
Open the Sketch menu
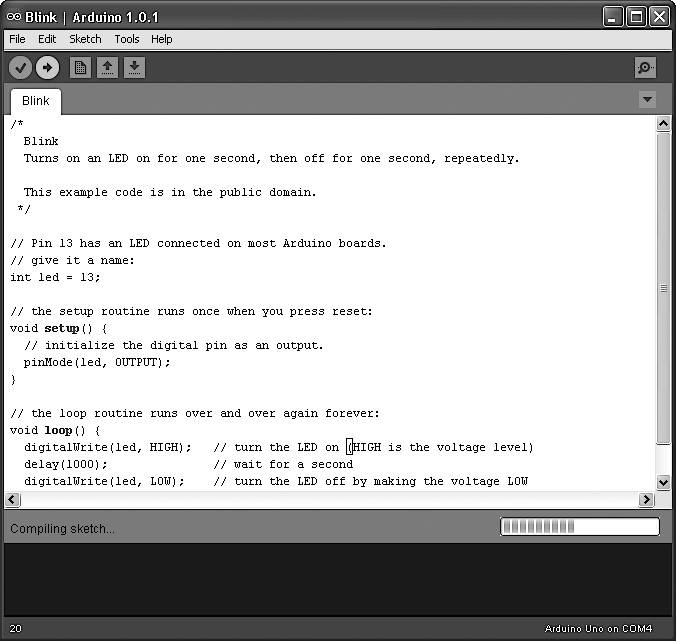tap(85, 39)
